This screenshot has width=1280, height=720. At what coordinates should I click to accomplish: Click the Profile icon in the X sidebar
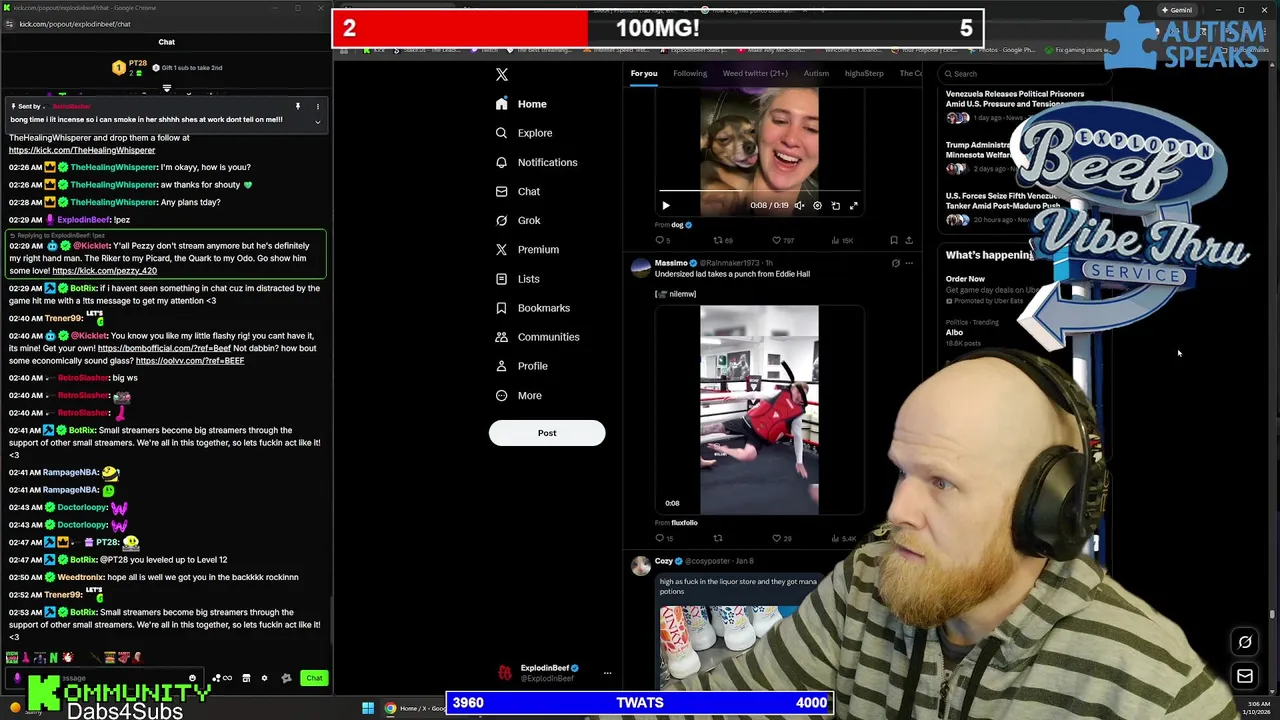click(501, 366)
